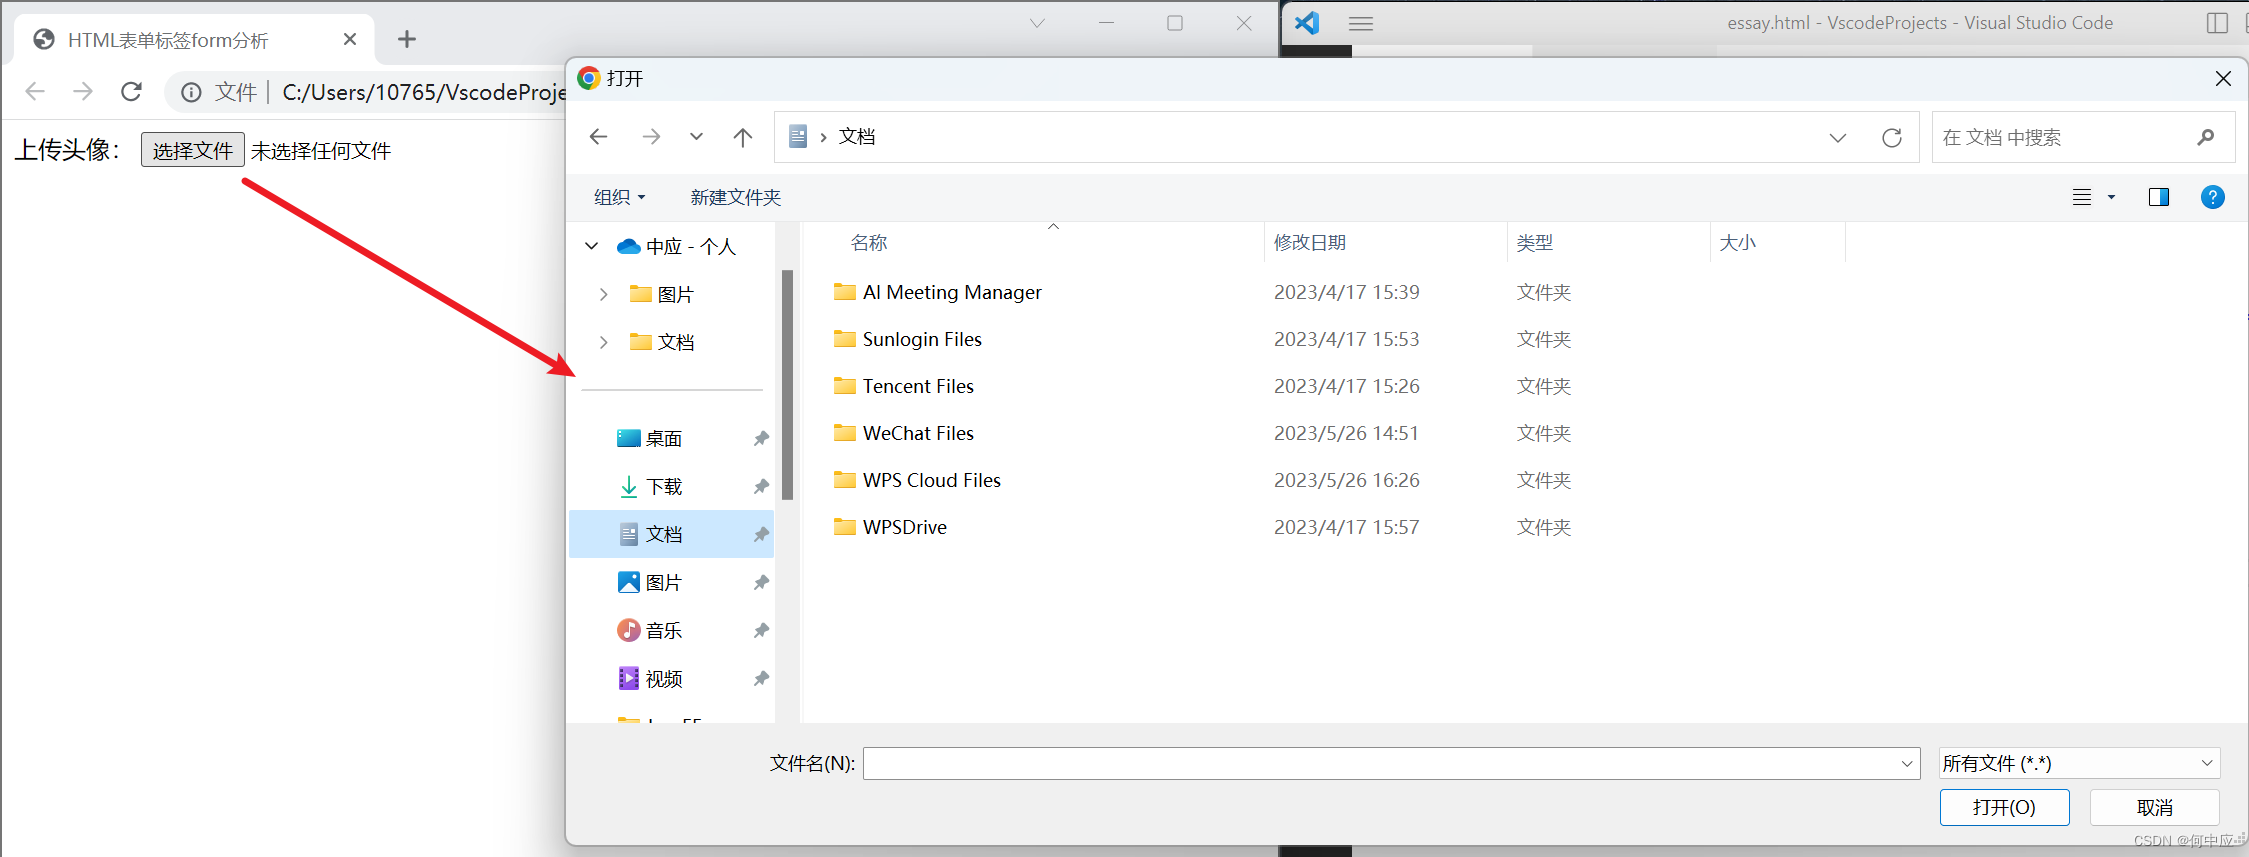The height and width of the screenshot is (857, 2249).
Task: Select the AI Meeting Manager folder
Action: click(937, 292)
